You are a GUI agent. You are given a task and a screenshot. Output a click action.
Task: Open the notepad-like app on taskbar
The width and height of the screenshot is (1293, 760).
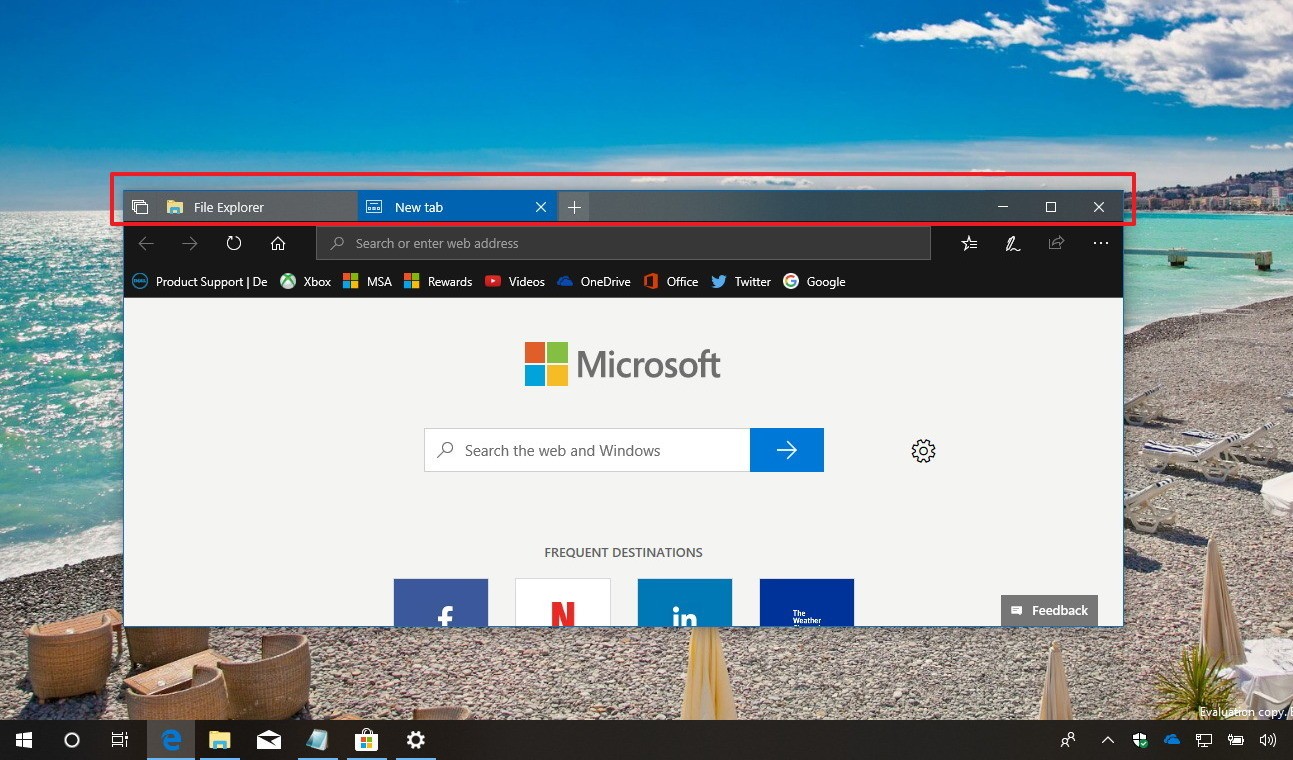tap(317, 740)
